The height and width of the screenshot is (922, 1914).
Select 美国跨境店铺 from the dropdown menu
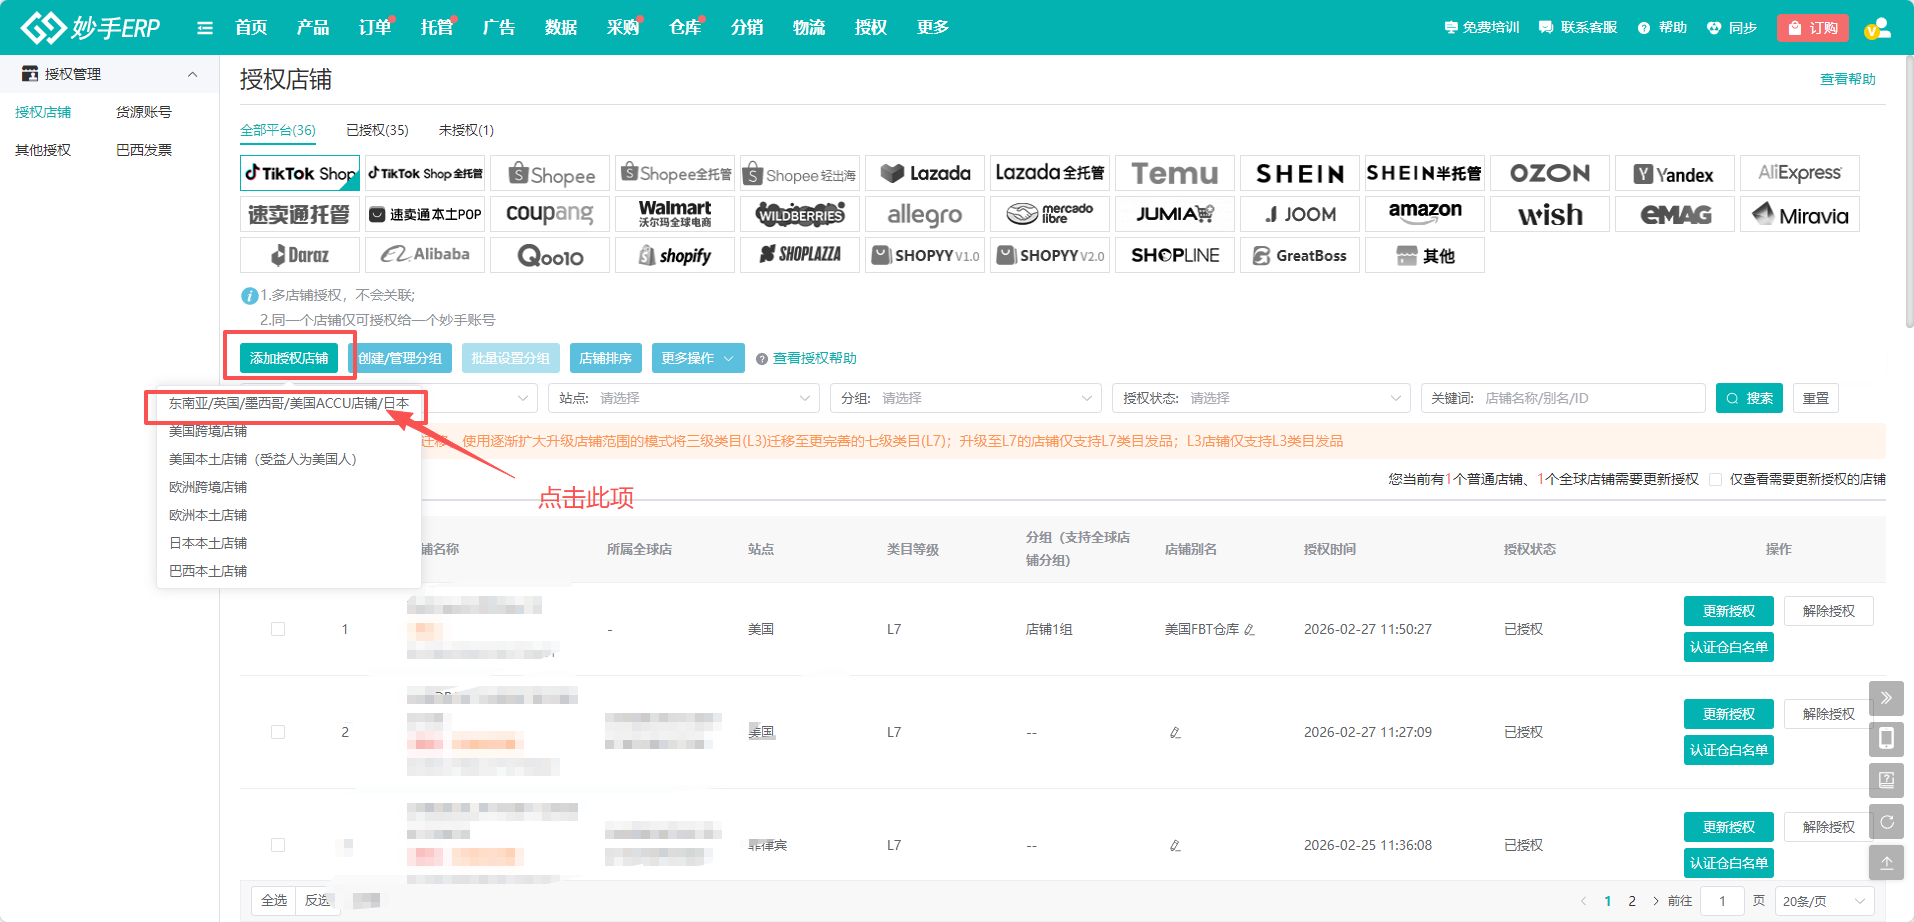pyautogui.click(x=208, y=431)
